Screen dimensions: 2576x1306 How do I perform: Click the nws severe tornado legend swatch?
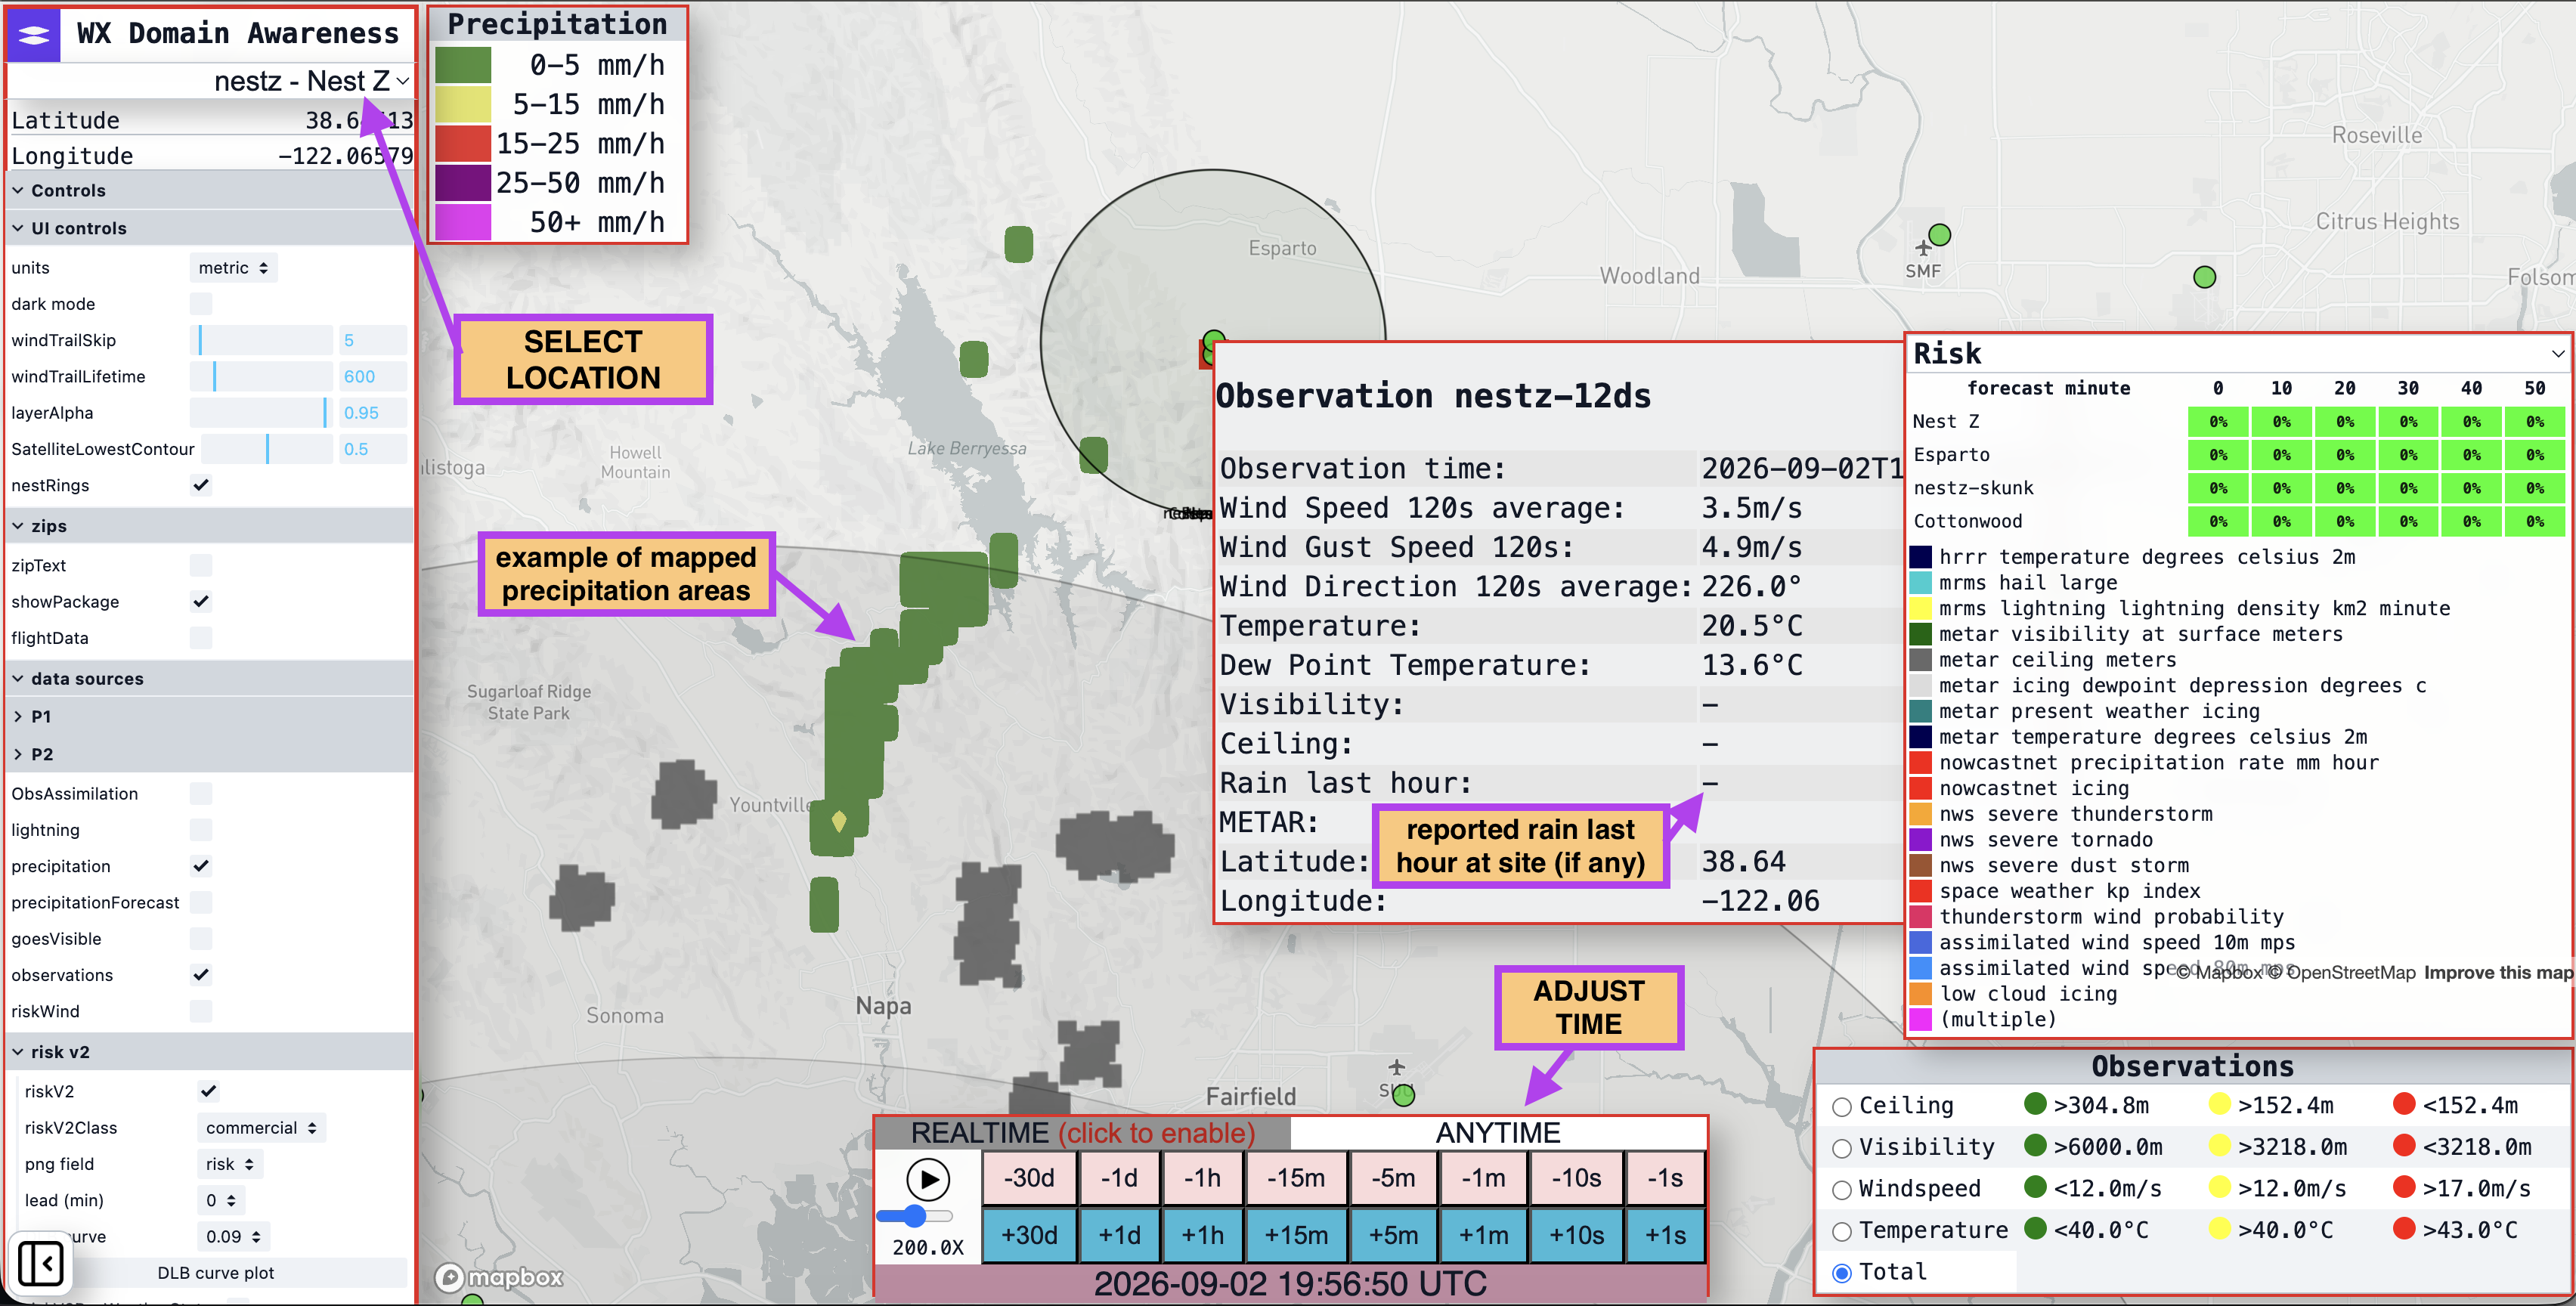1920,840
